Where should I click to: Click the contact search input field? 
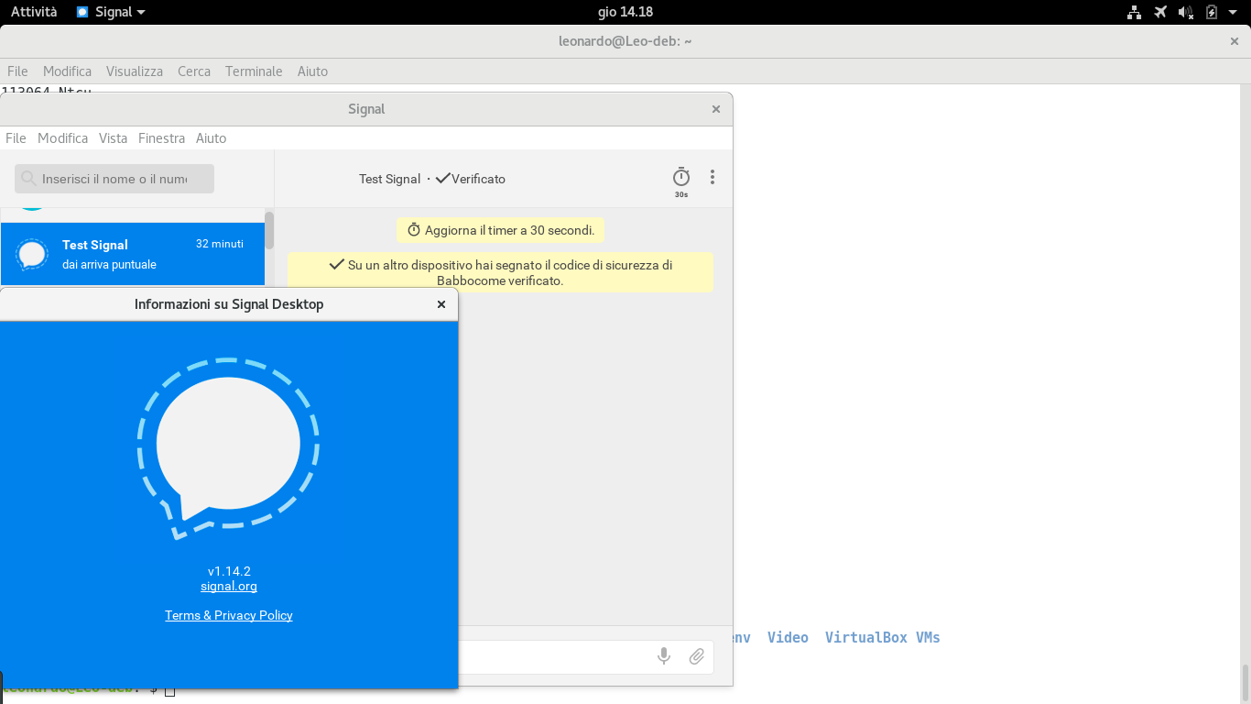[113, 178]
